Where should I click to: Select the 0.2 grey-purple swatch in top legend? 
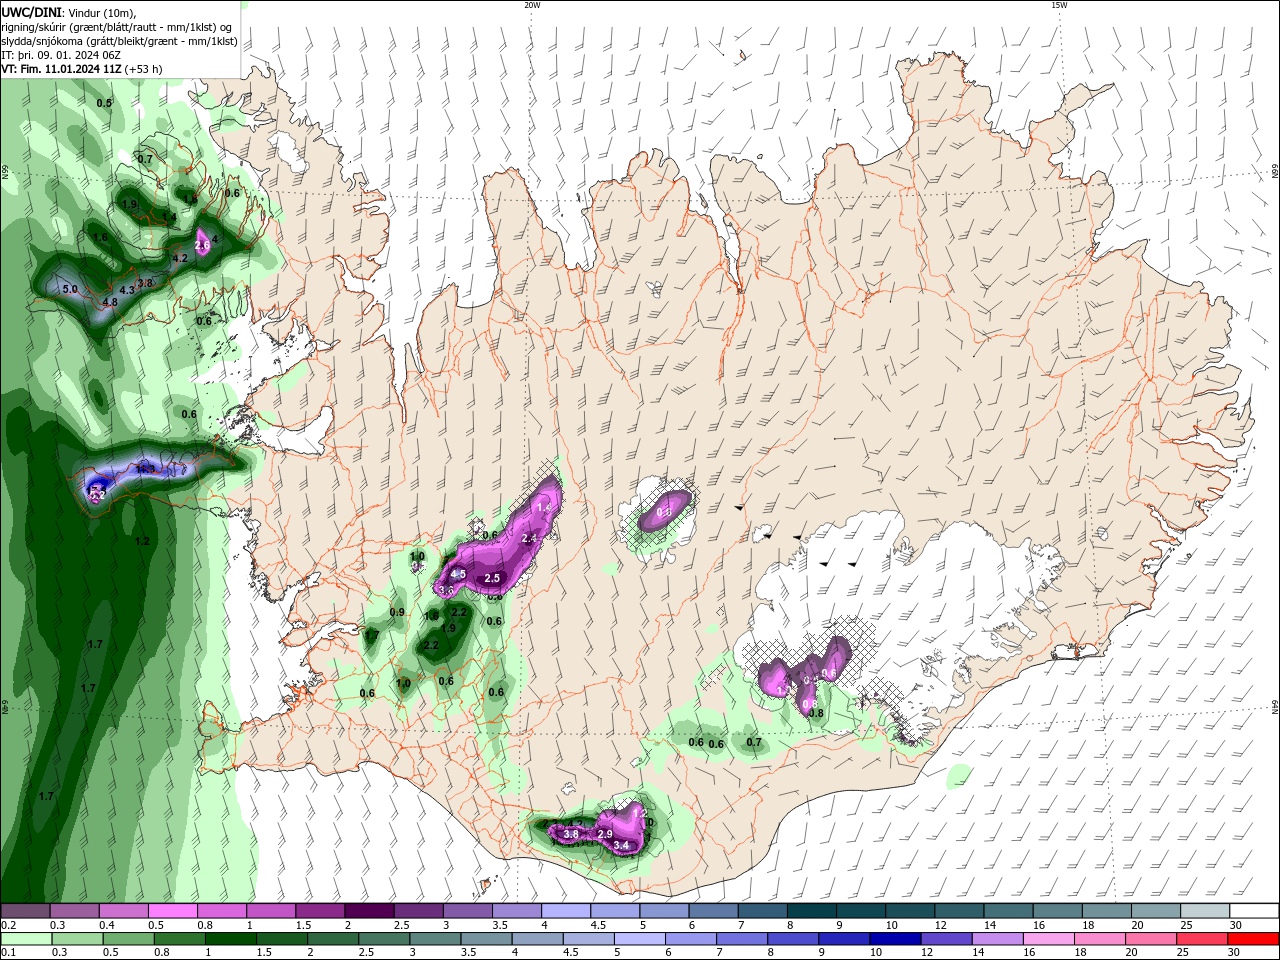tap(25, 911)
